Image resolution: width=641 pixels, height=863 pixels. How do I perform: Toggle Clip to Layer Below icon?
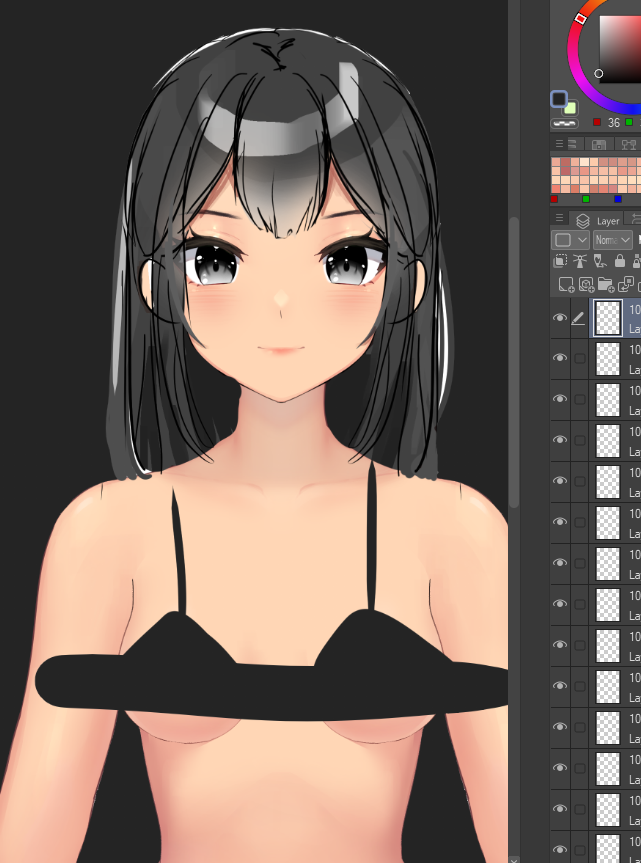(560, 261)
